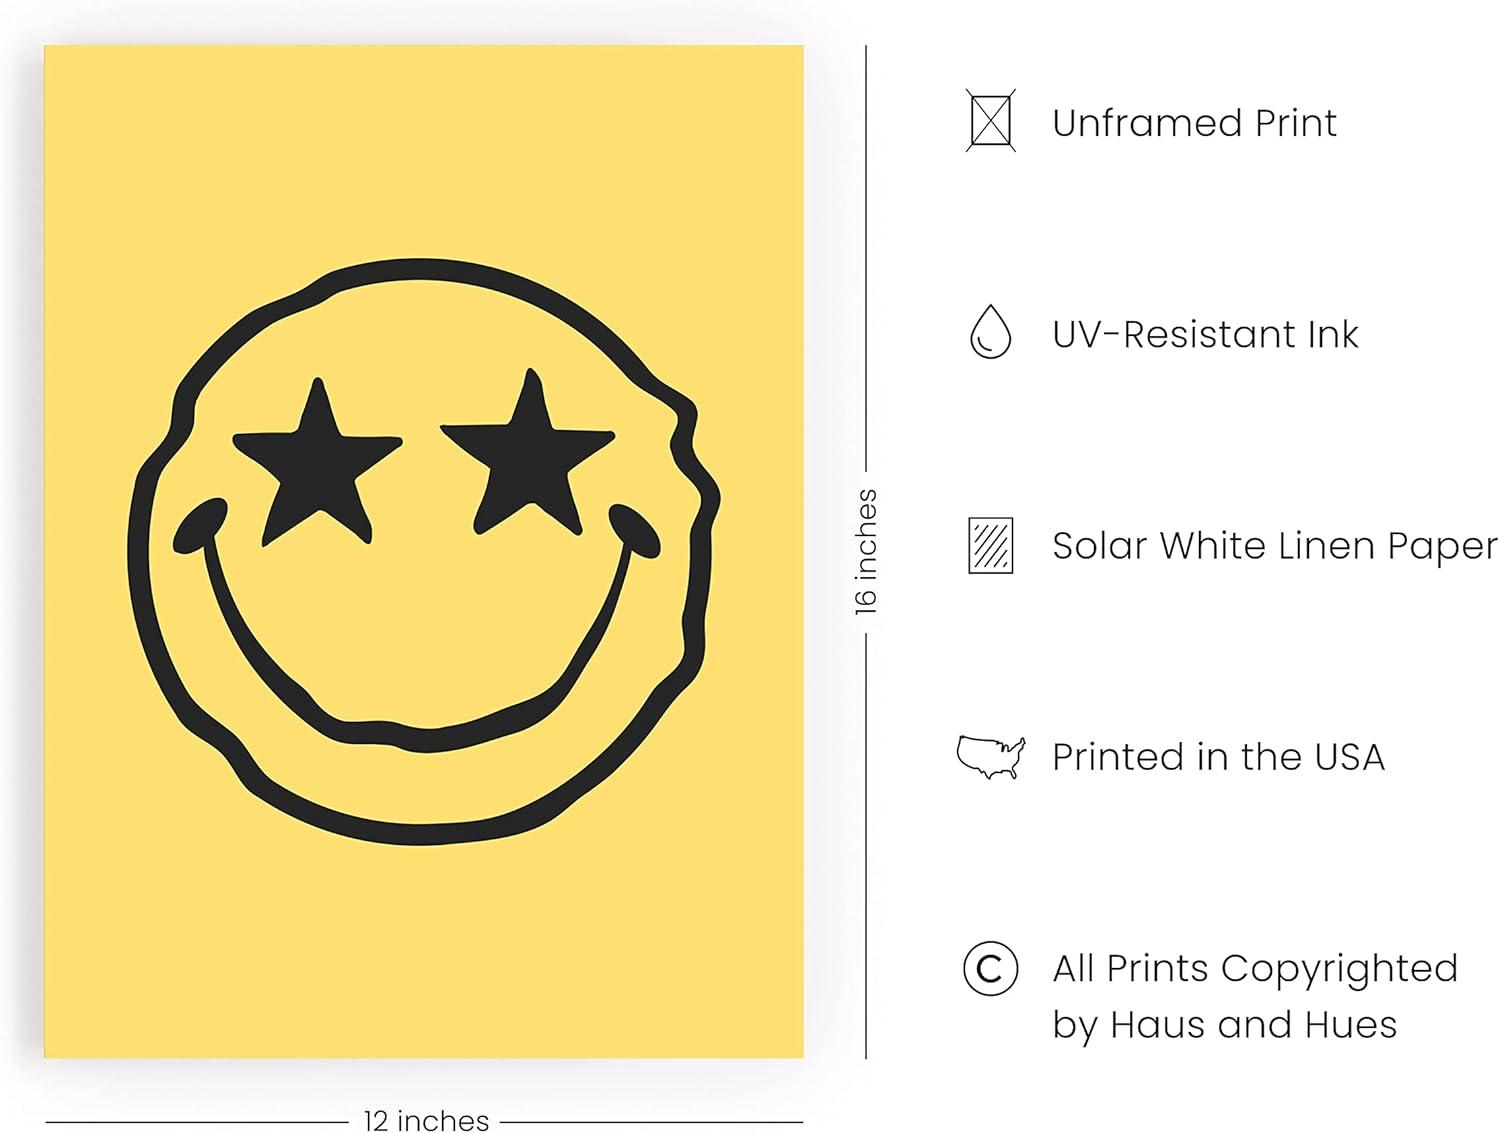Click the Solar White Linen Paper text
This screenshot has width=1500, height=1133.
pyautogui.click(x=1275, y=546)
